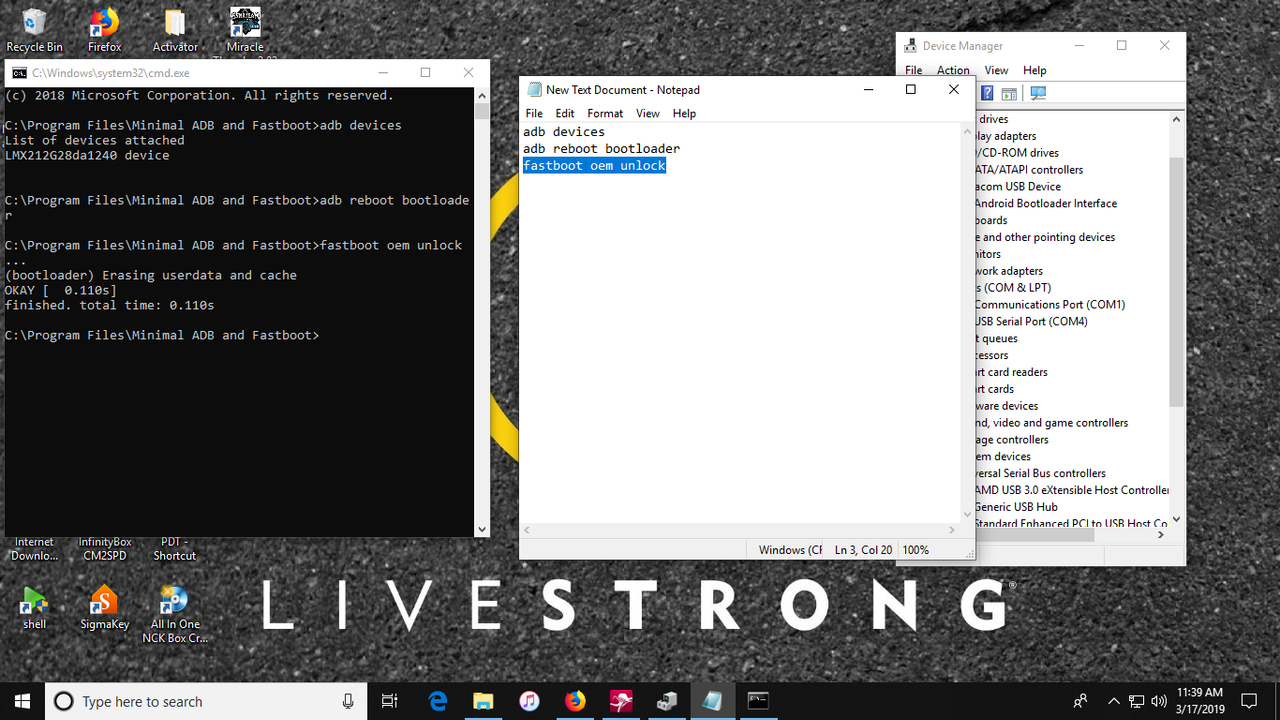Open the All In One NCK Box Crack shortcut

click(174, 607)
